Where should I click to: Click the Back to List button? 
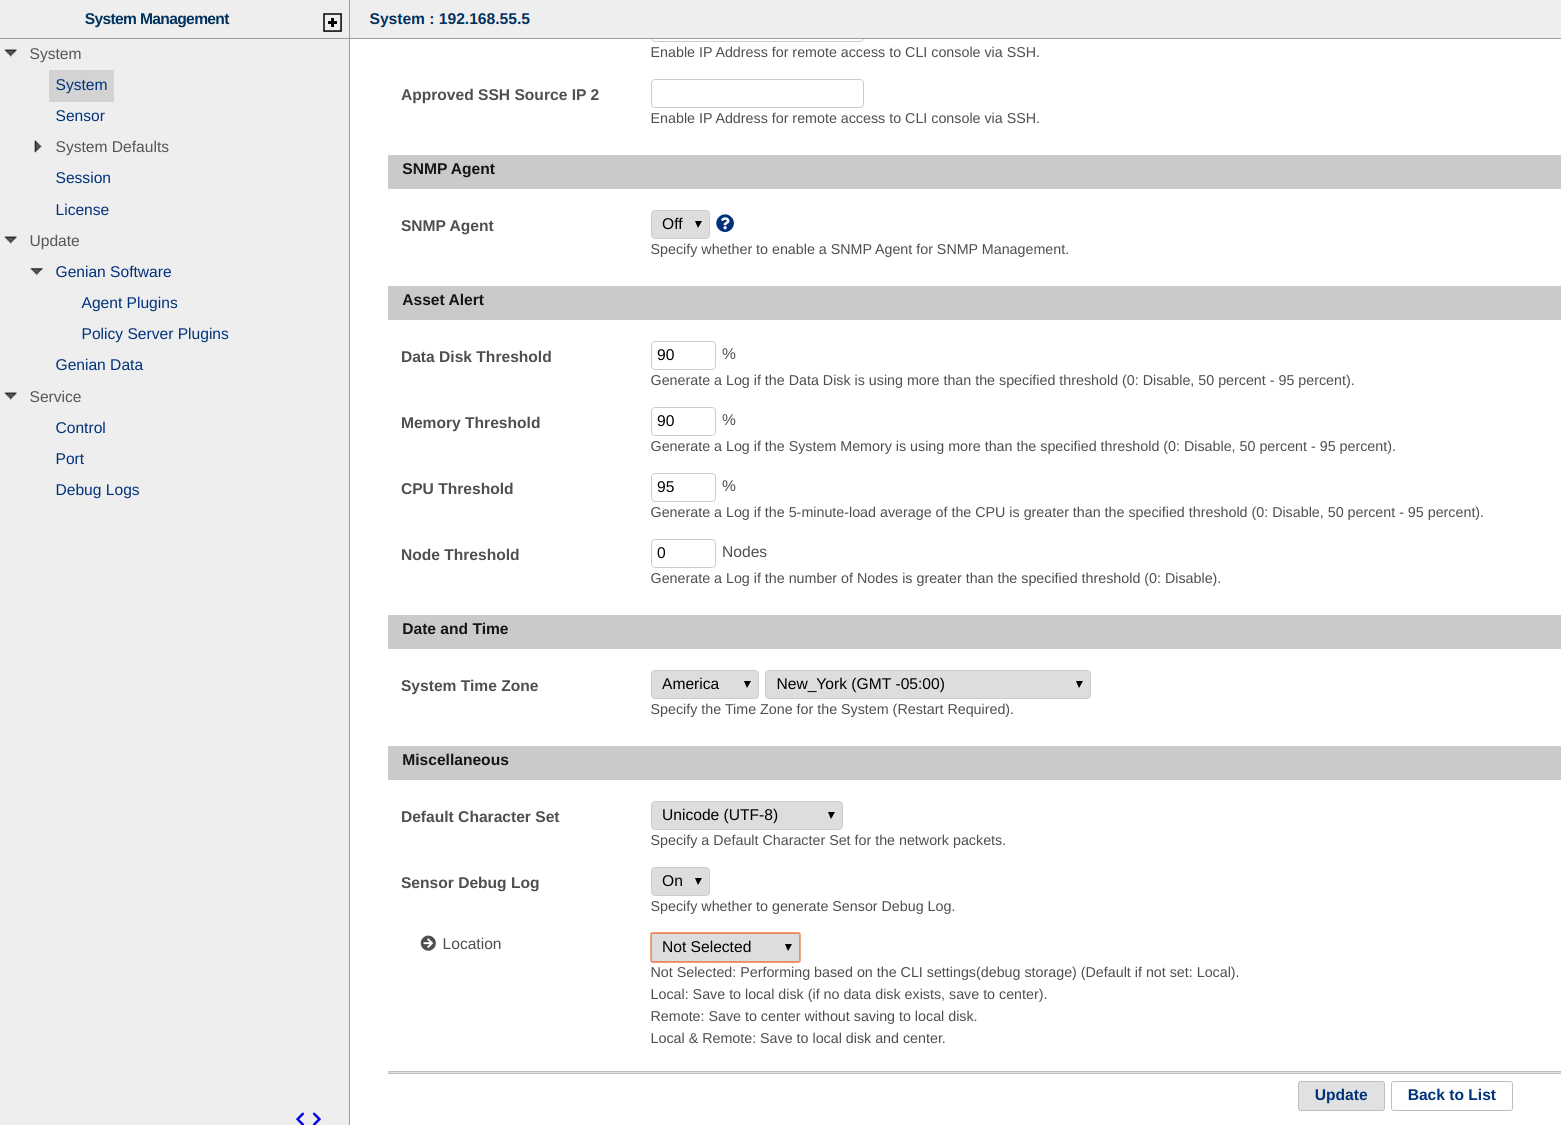point(1451,1095)
